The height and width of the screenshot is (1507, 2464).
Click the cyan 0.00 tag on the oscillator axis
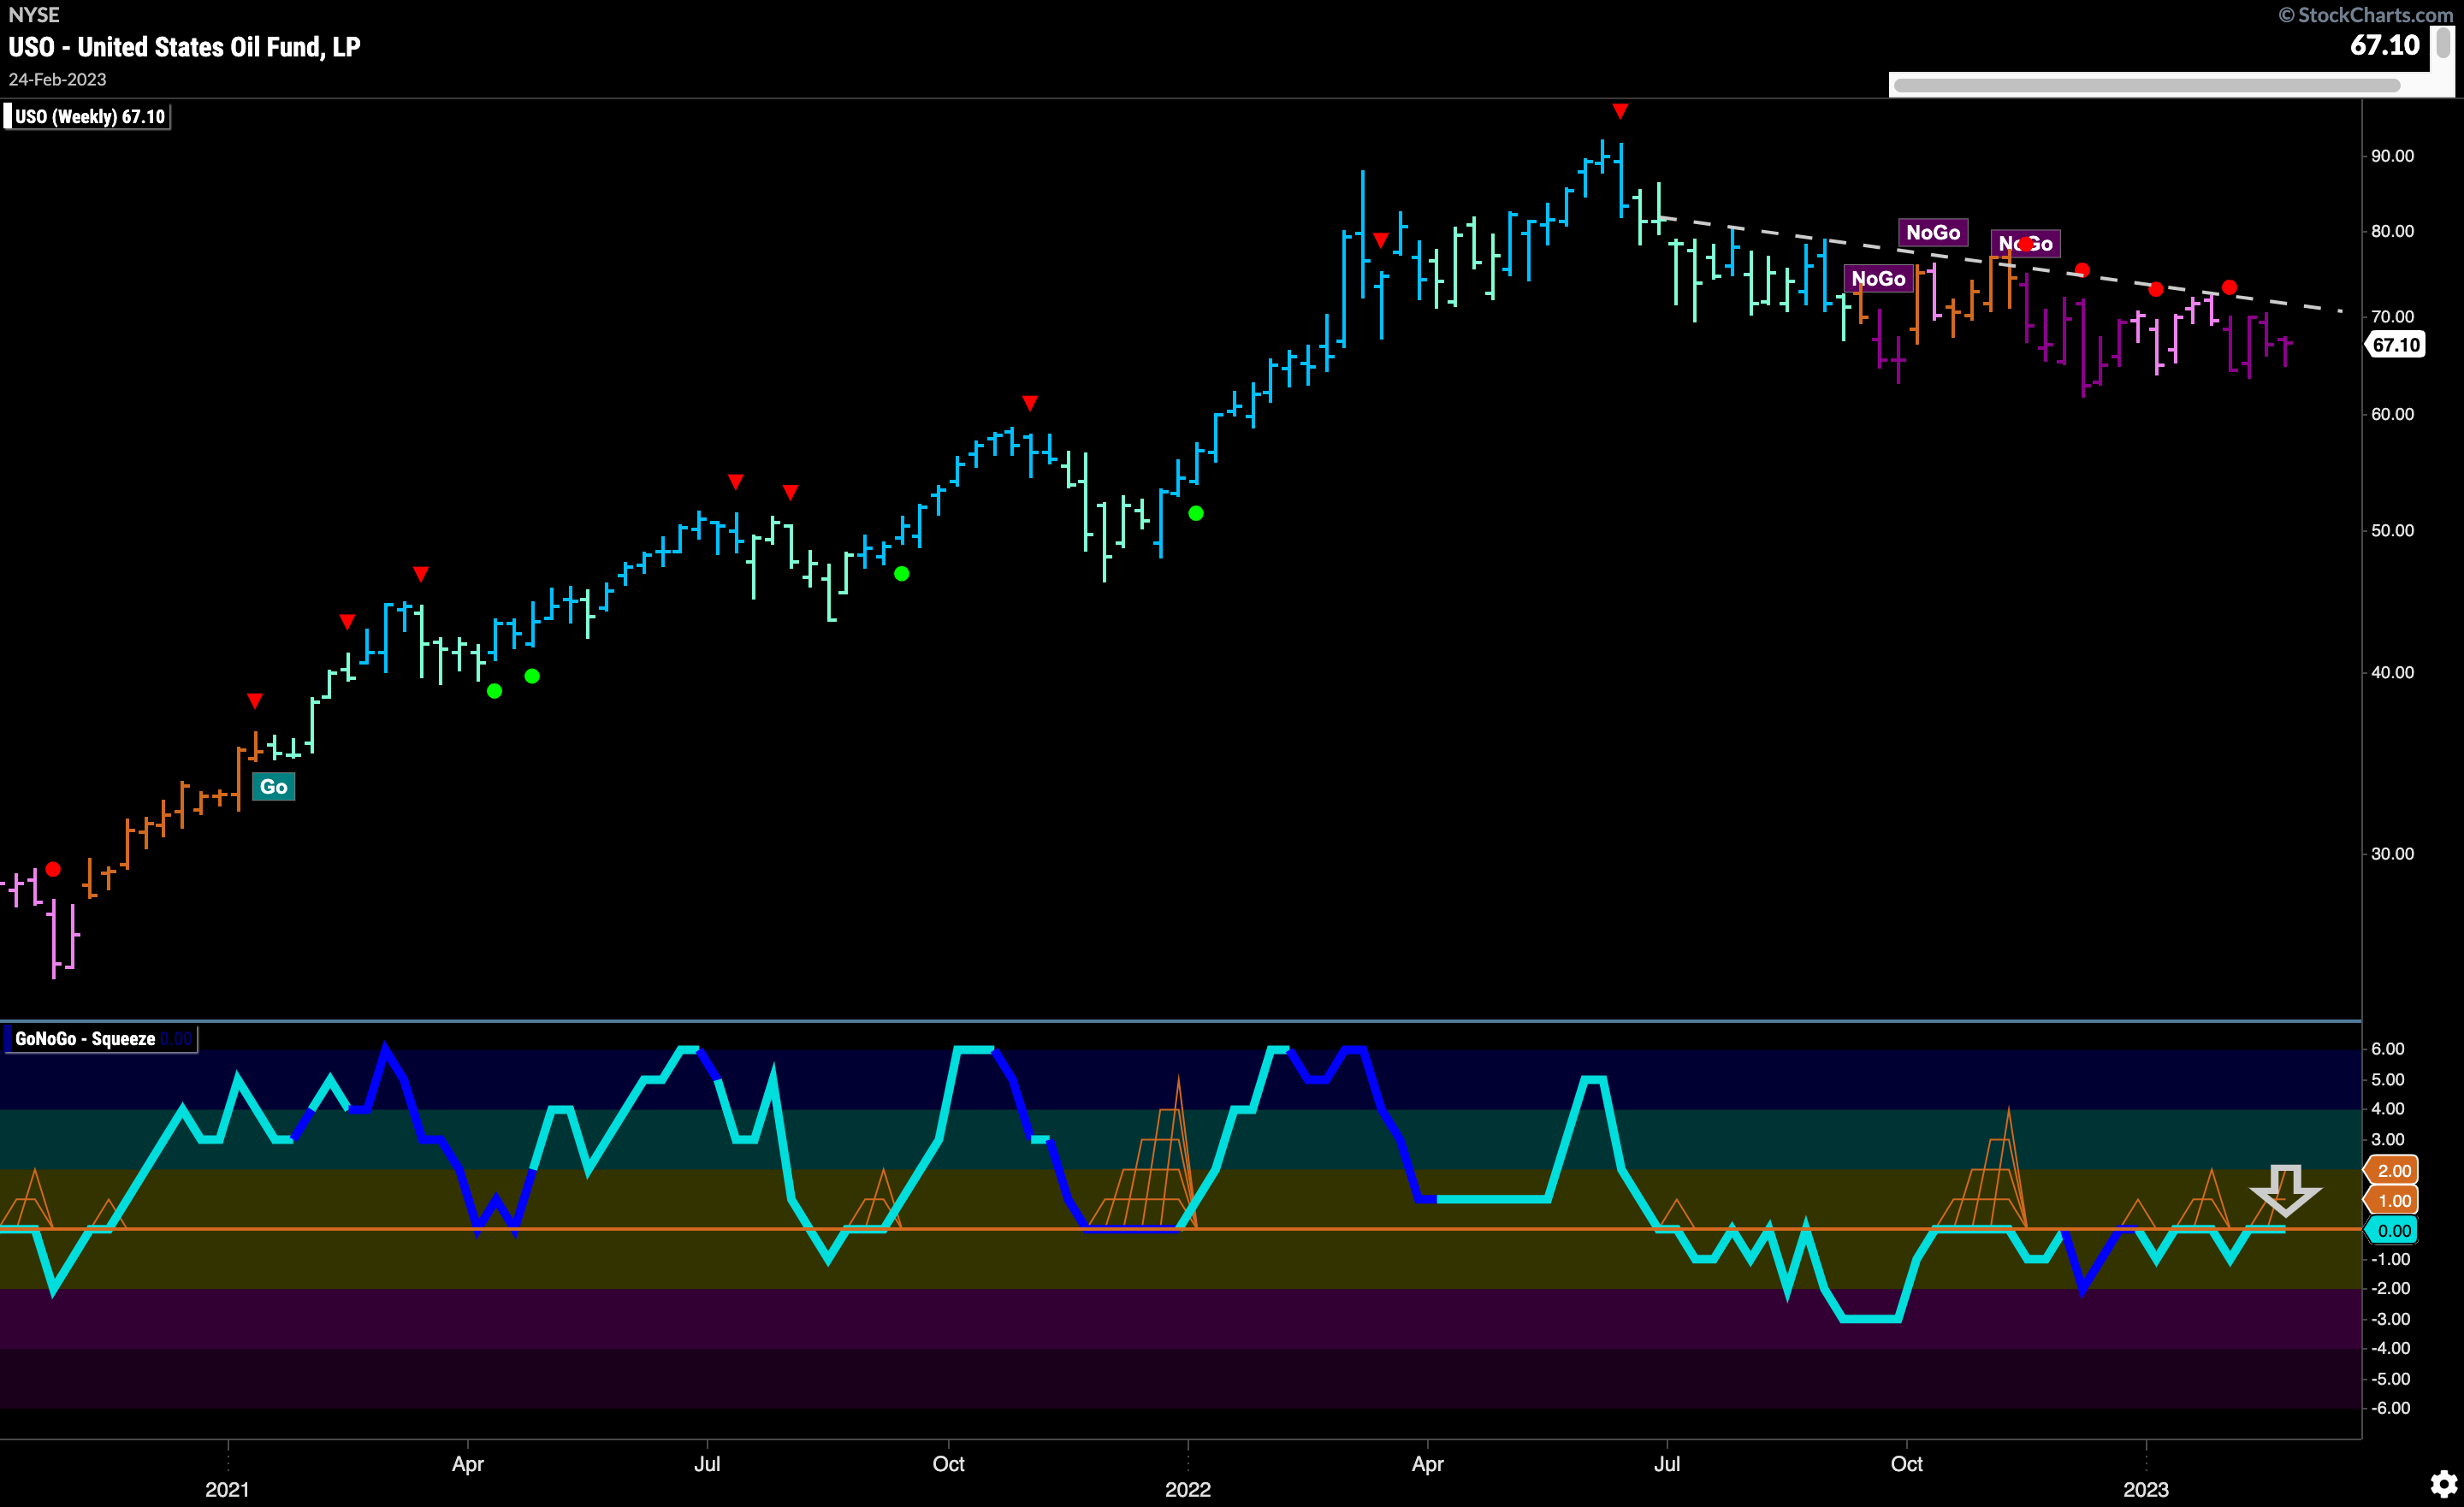(2393, 1231)
